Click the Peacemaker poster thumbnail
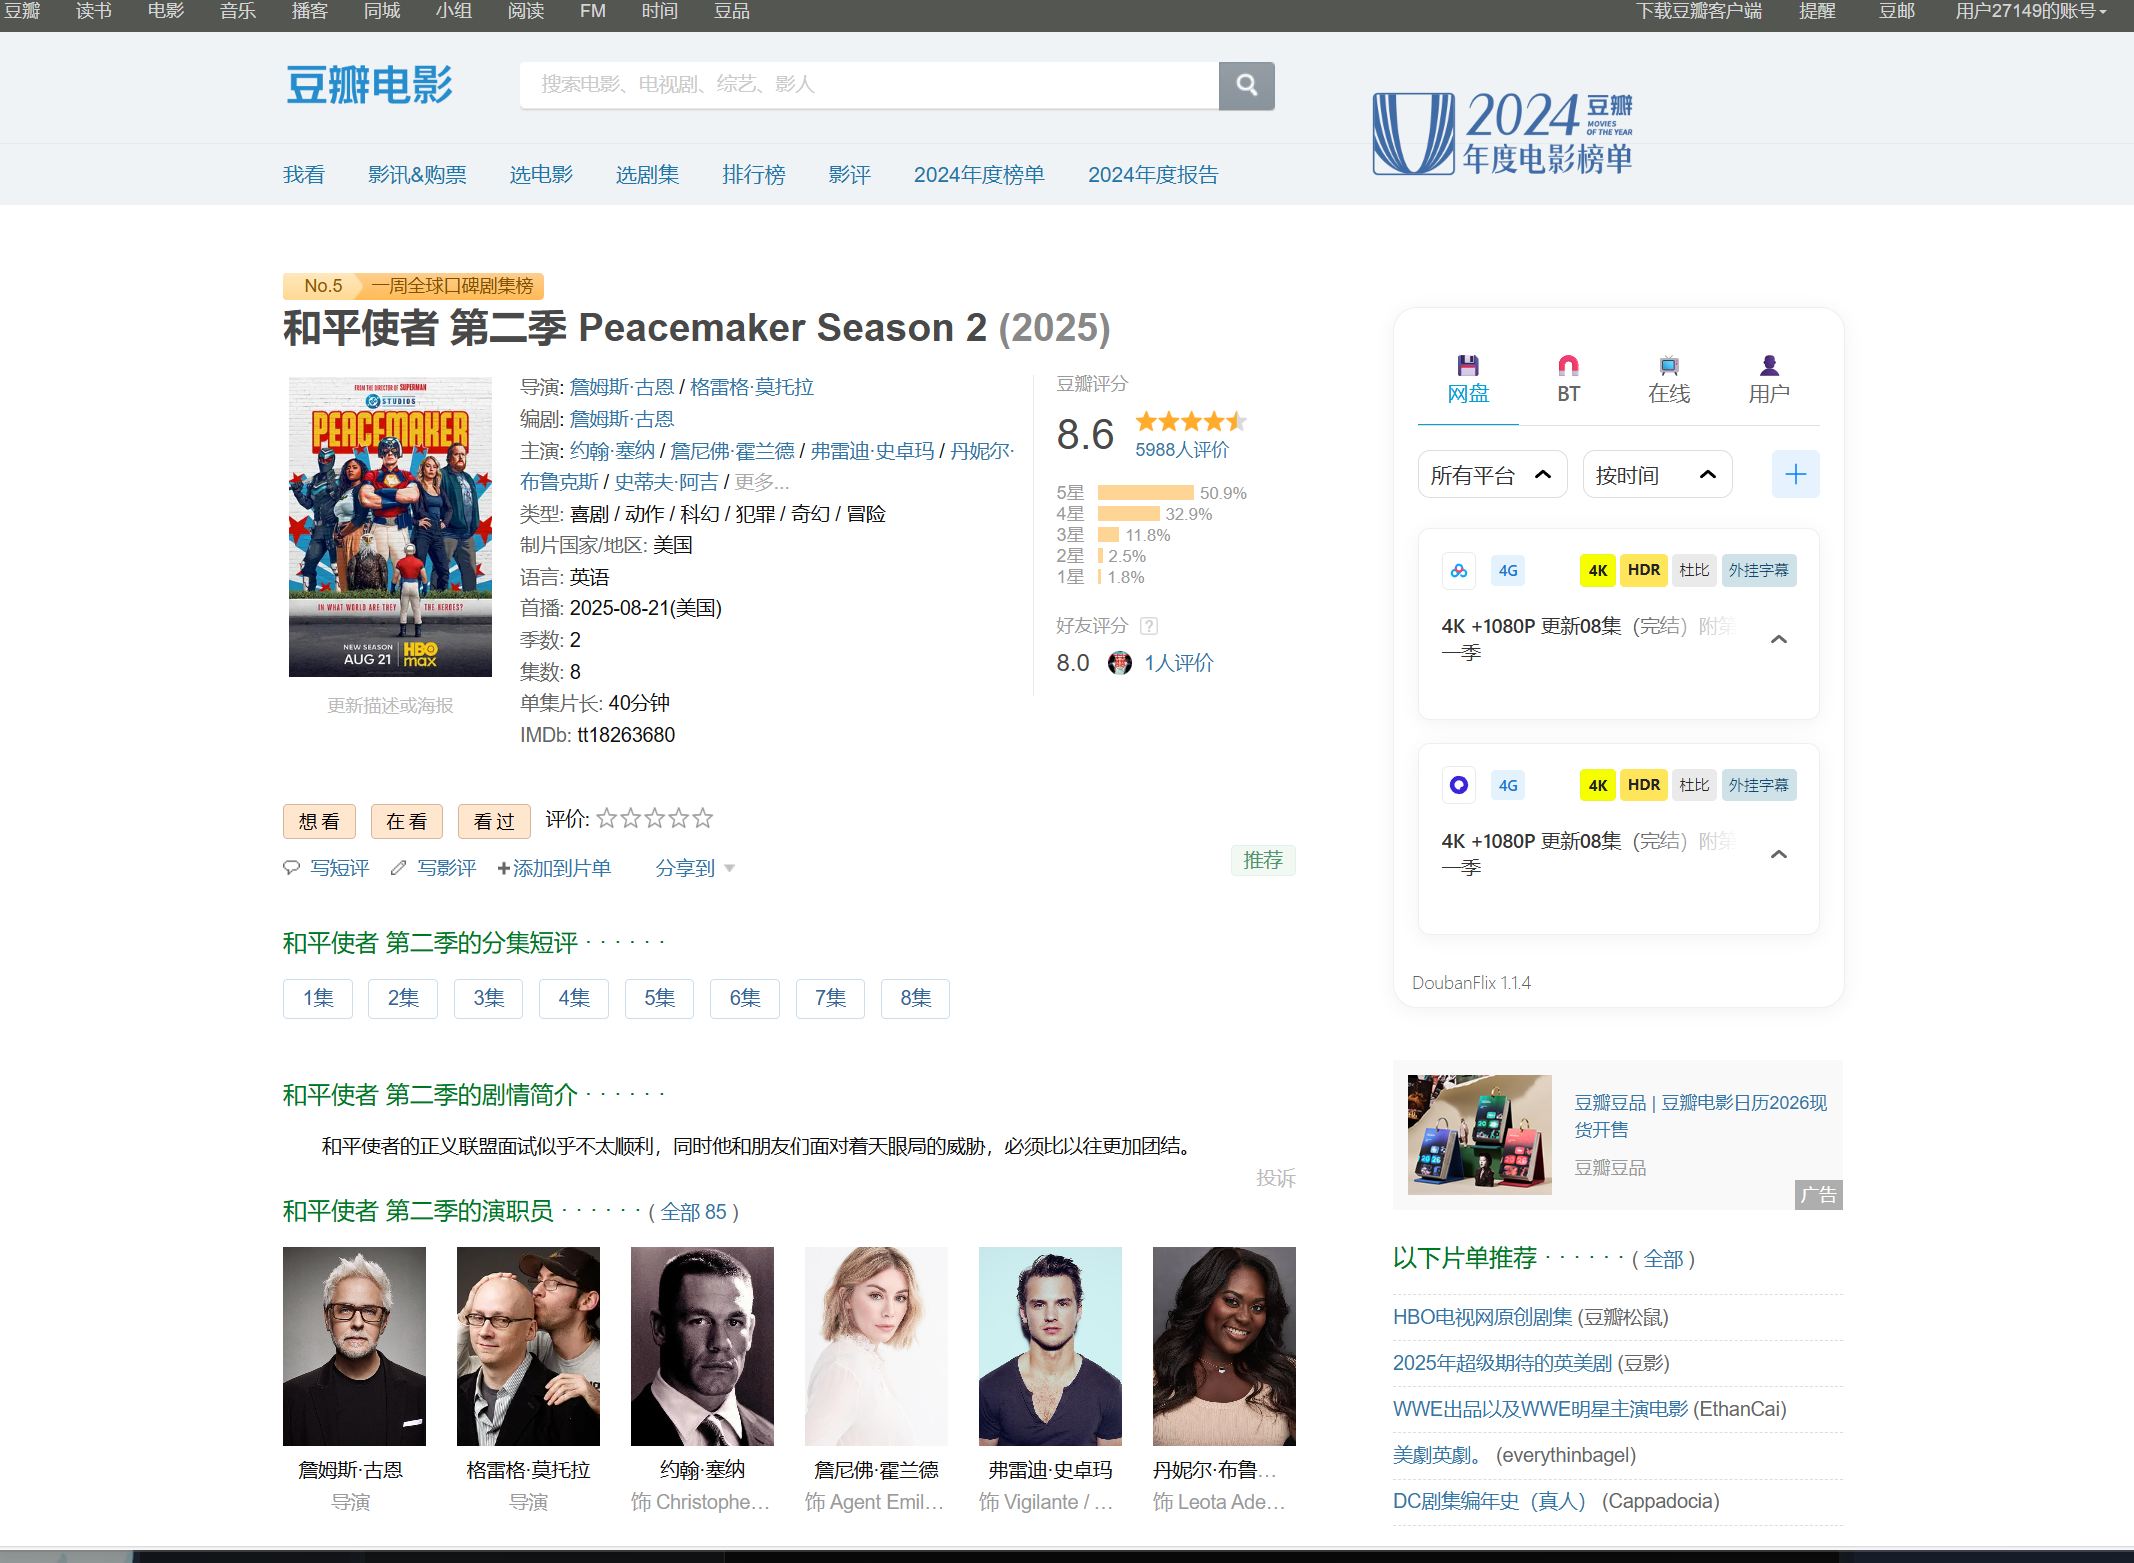Screen dimensions: 2134x1563 [390, 527]
